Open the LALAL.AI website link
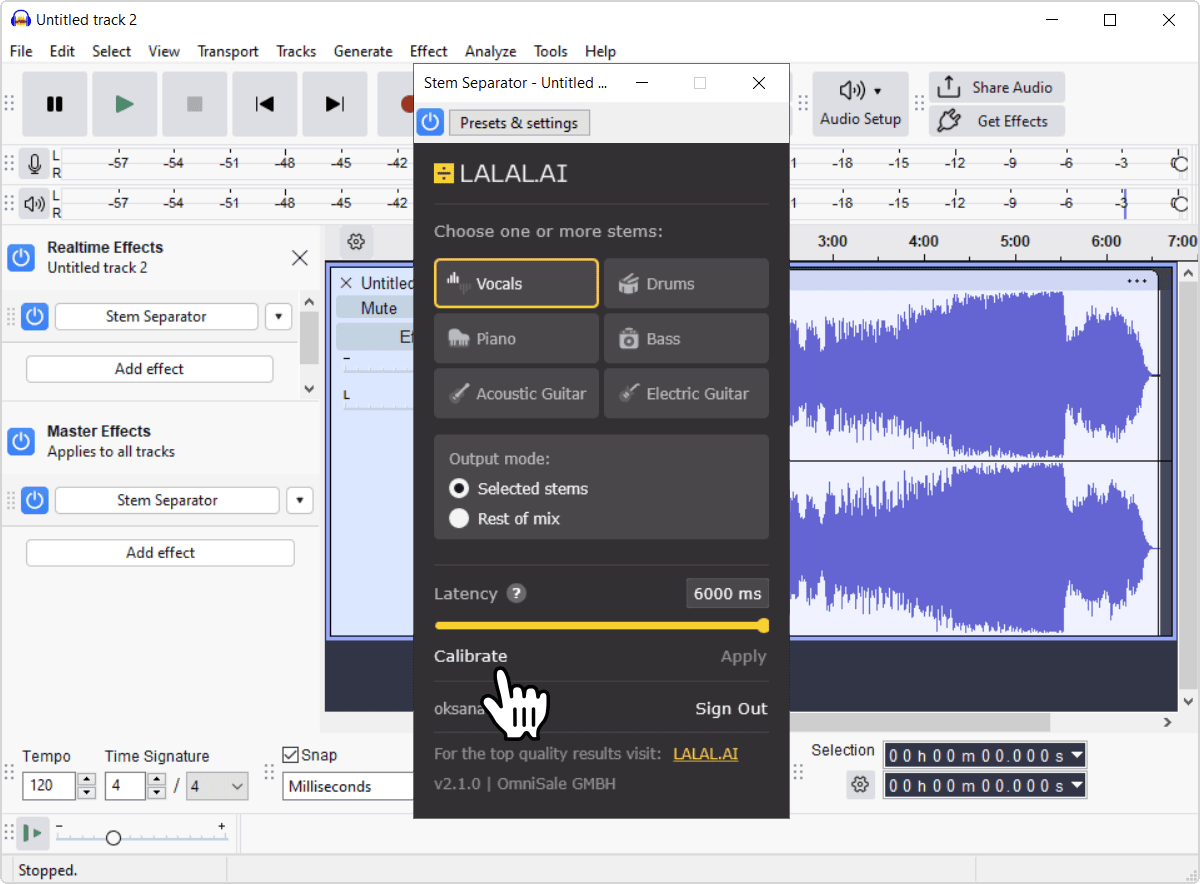The image size is (1200, 884). [705, 754]
